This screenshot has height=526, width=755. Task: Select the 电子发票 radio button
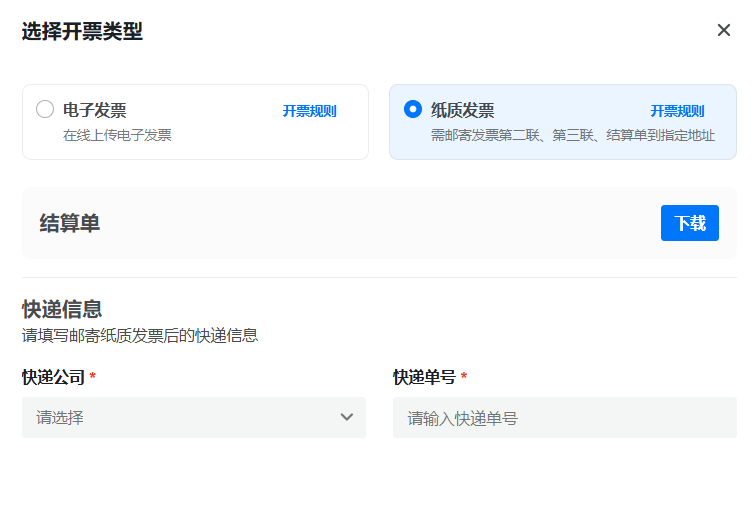(x=45, y=110)
